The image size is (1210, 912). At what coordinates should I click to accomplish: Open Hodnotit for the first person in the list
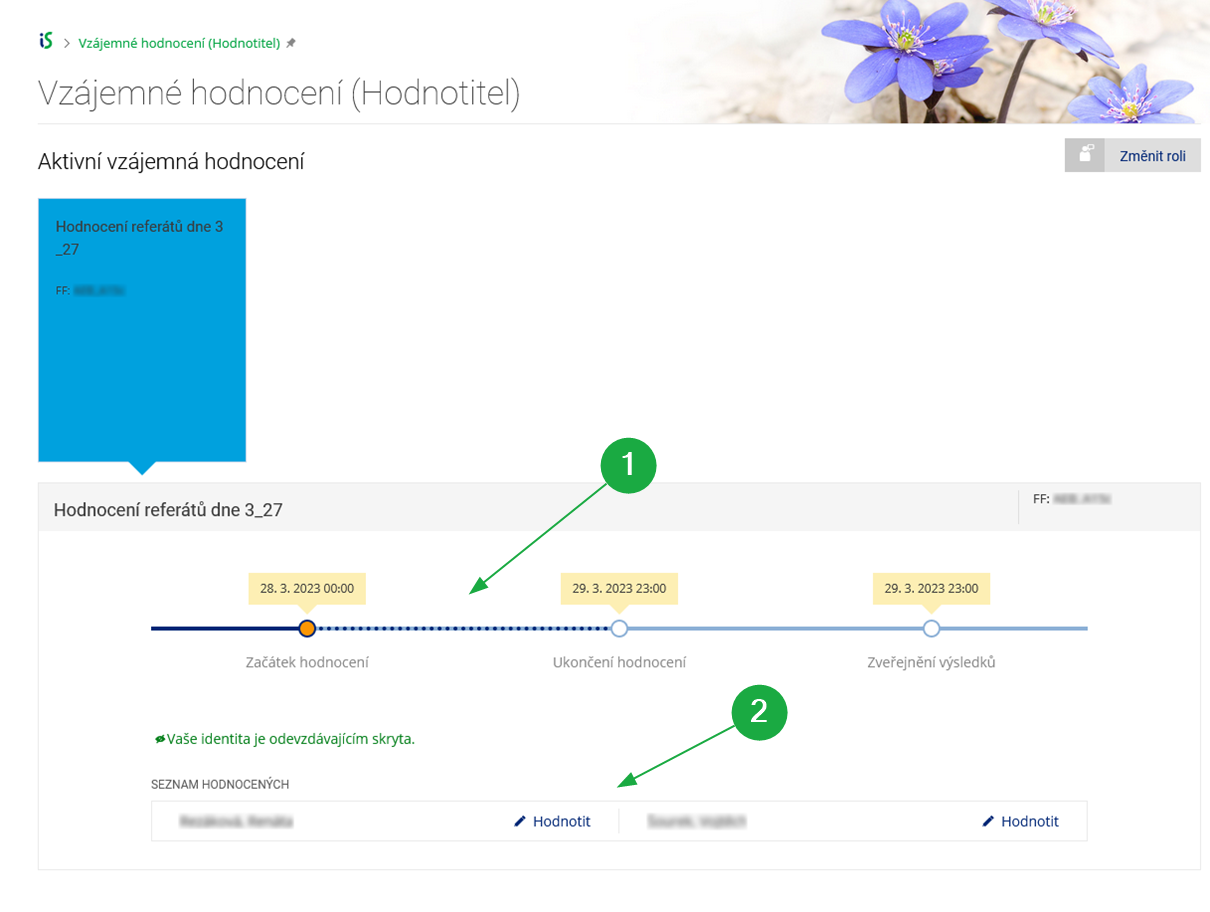tap(561, 821)
